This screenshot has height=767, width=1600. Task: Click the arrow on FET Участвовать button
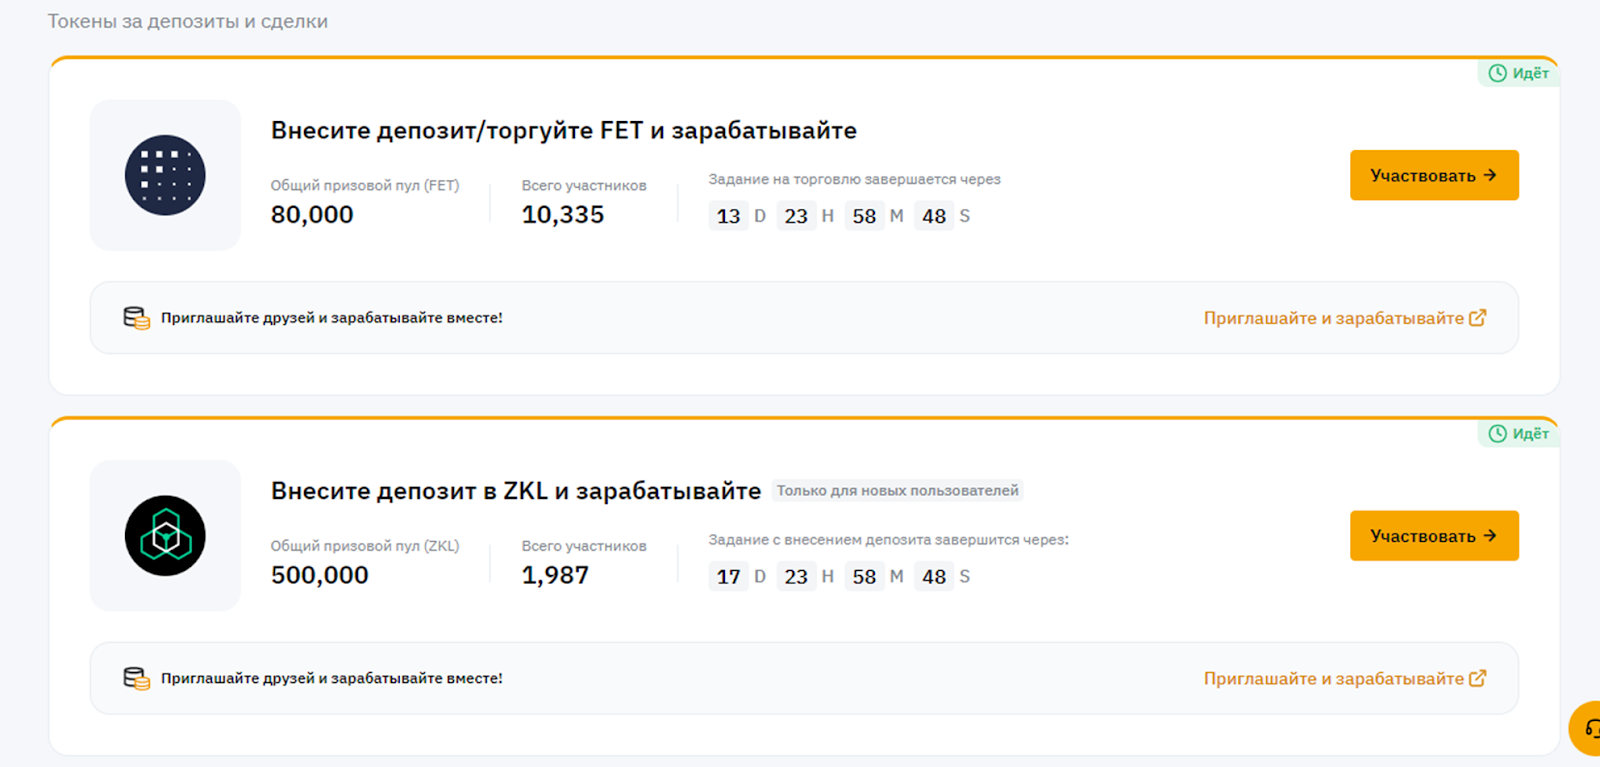[1490, 175]
